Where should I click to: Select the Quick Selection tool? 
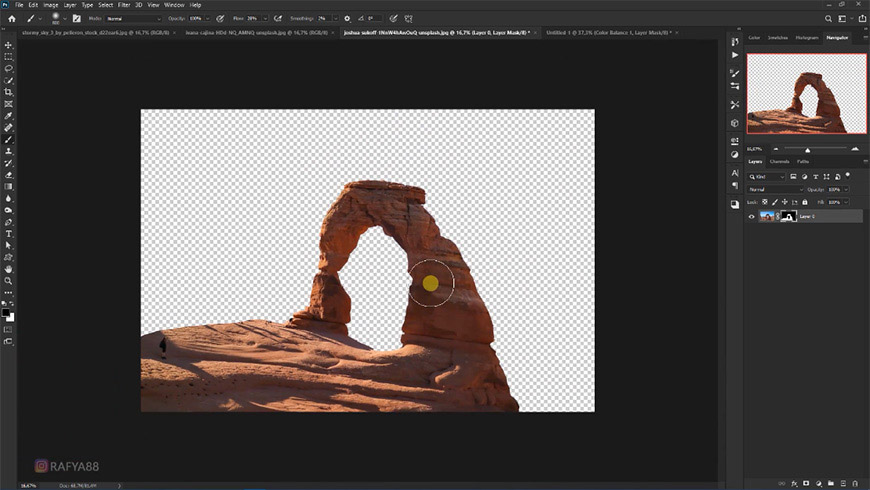click(x=8, y=80)
